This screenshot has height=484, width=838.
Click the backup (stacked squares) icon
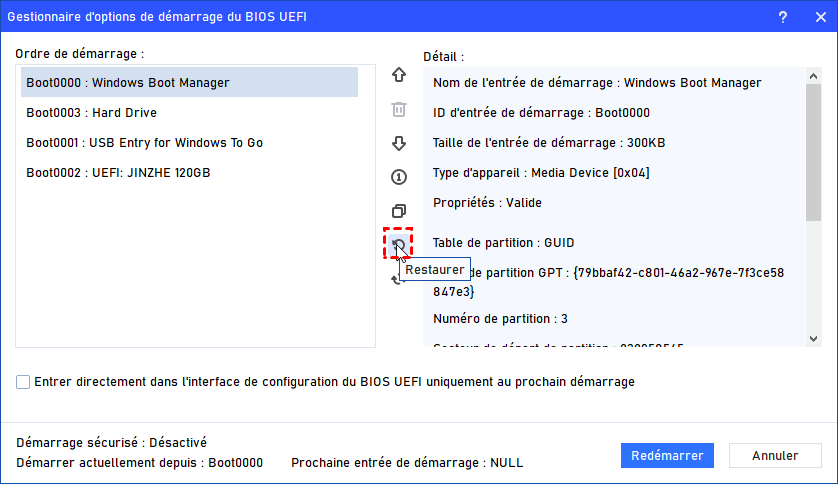399,211
